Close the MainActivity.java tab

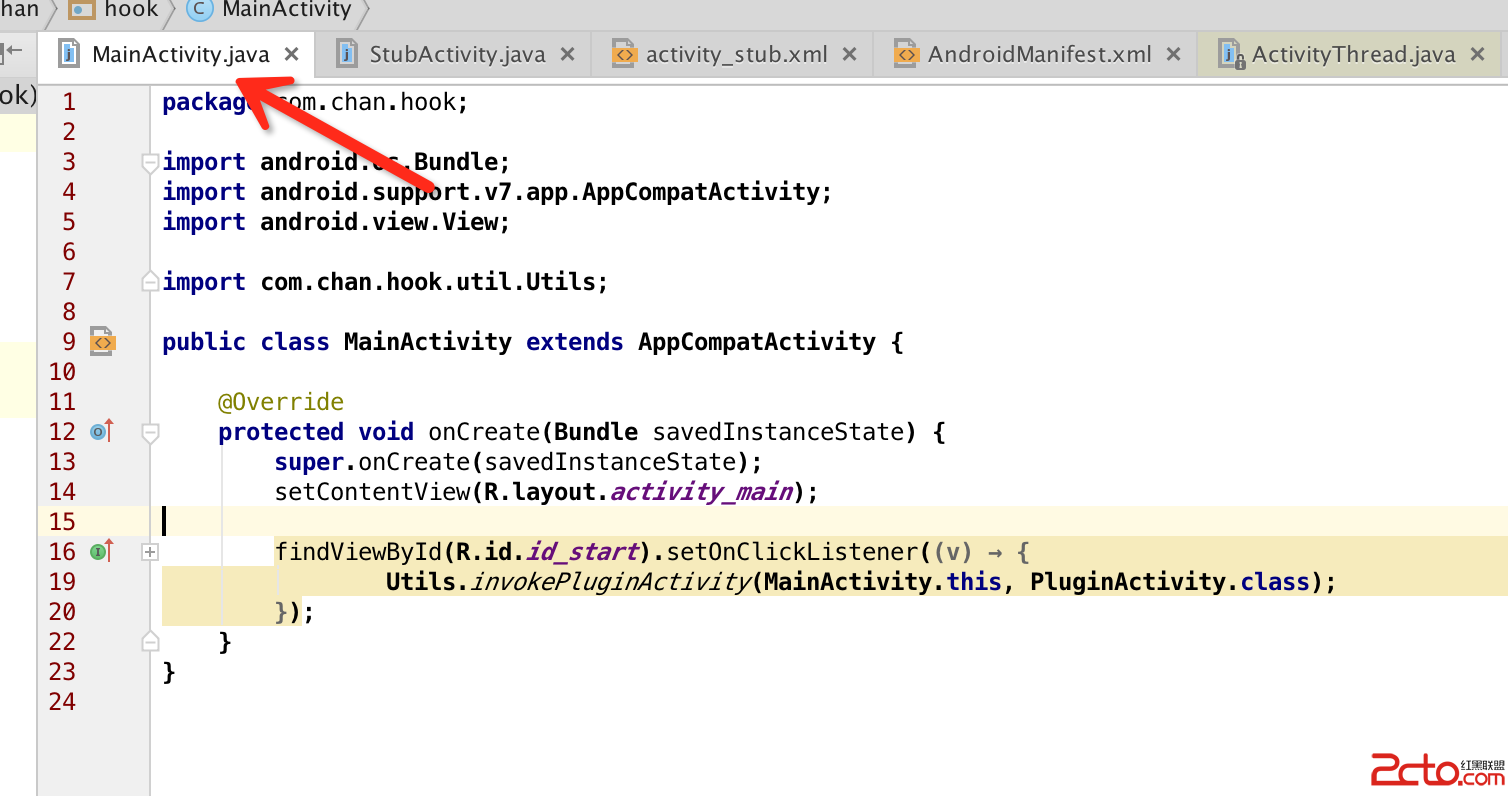[x=291, y=54]
